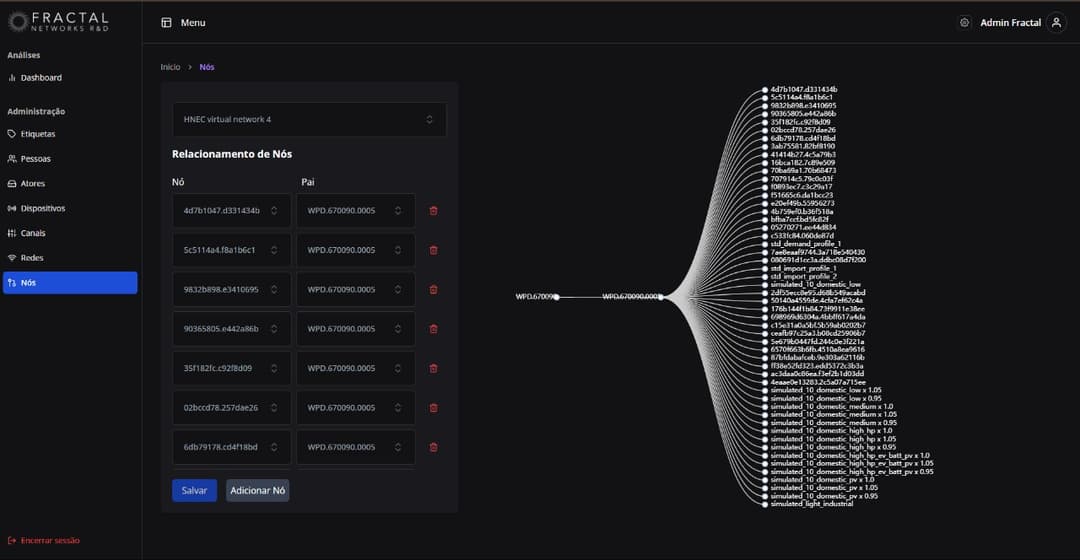Open the Admin Fractal user avatar icon

(1056, 22)
